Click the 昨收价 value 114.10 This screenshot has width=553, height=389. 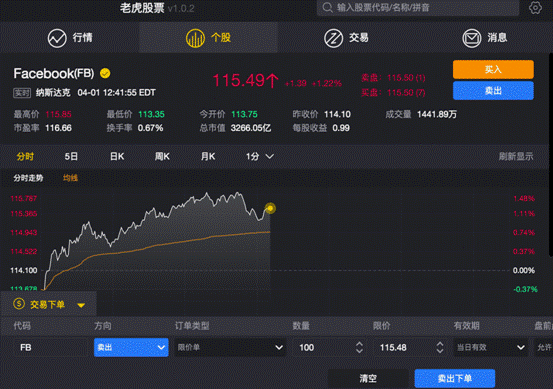[x=337, y=114]
